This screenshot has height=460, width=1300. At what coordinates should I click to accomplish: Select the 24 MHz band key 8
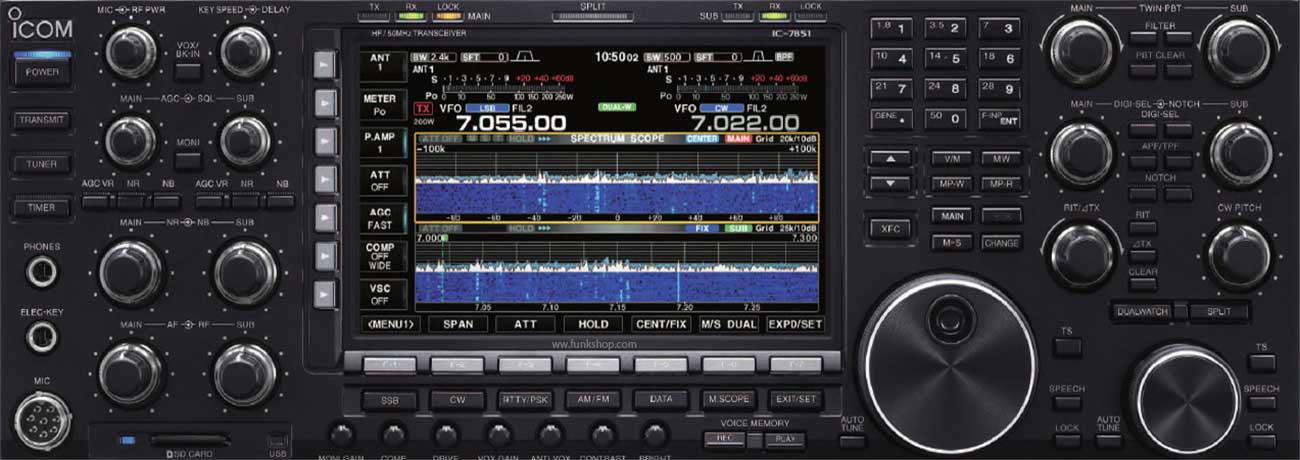(x=947, y=88)
